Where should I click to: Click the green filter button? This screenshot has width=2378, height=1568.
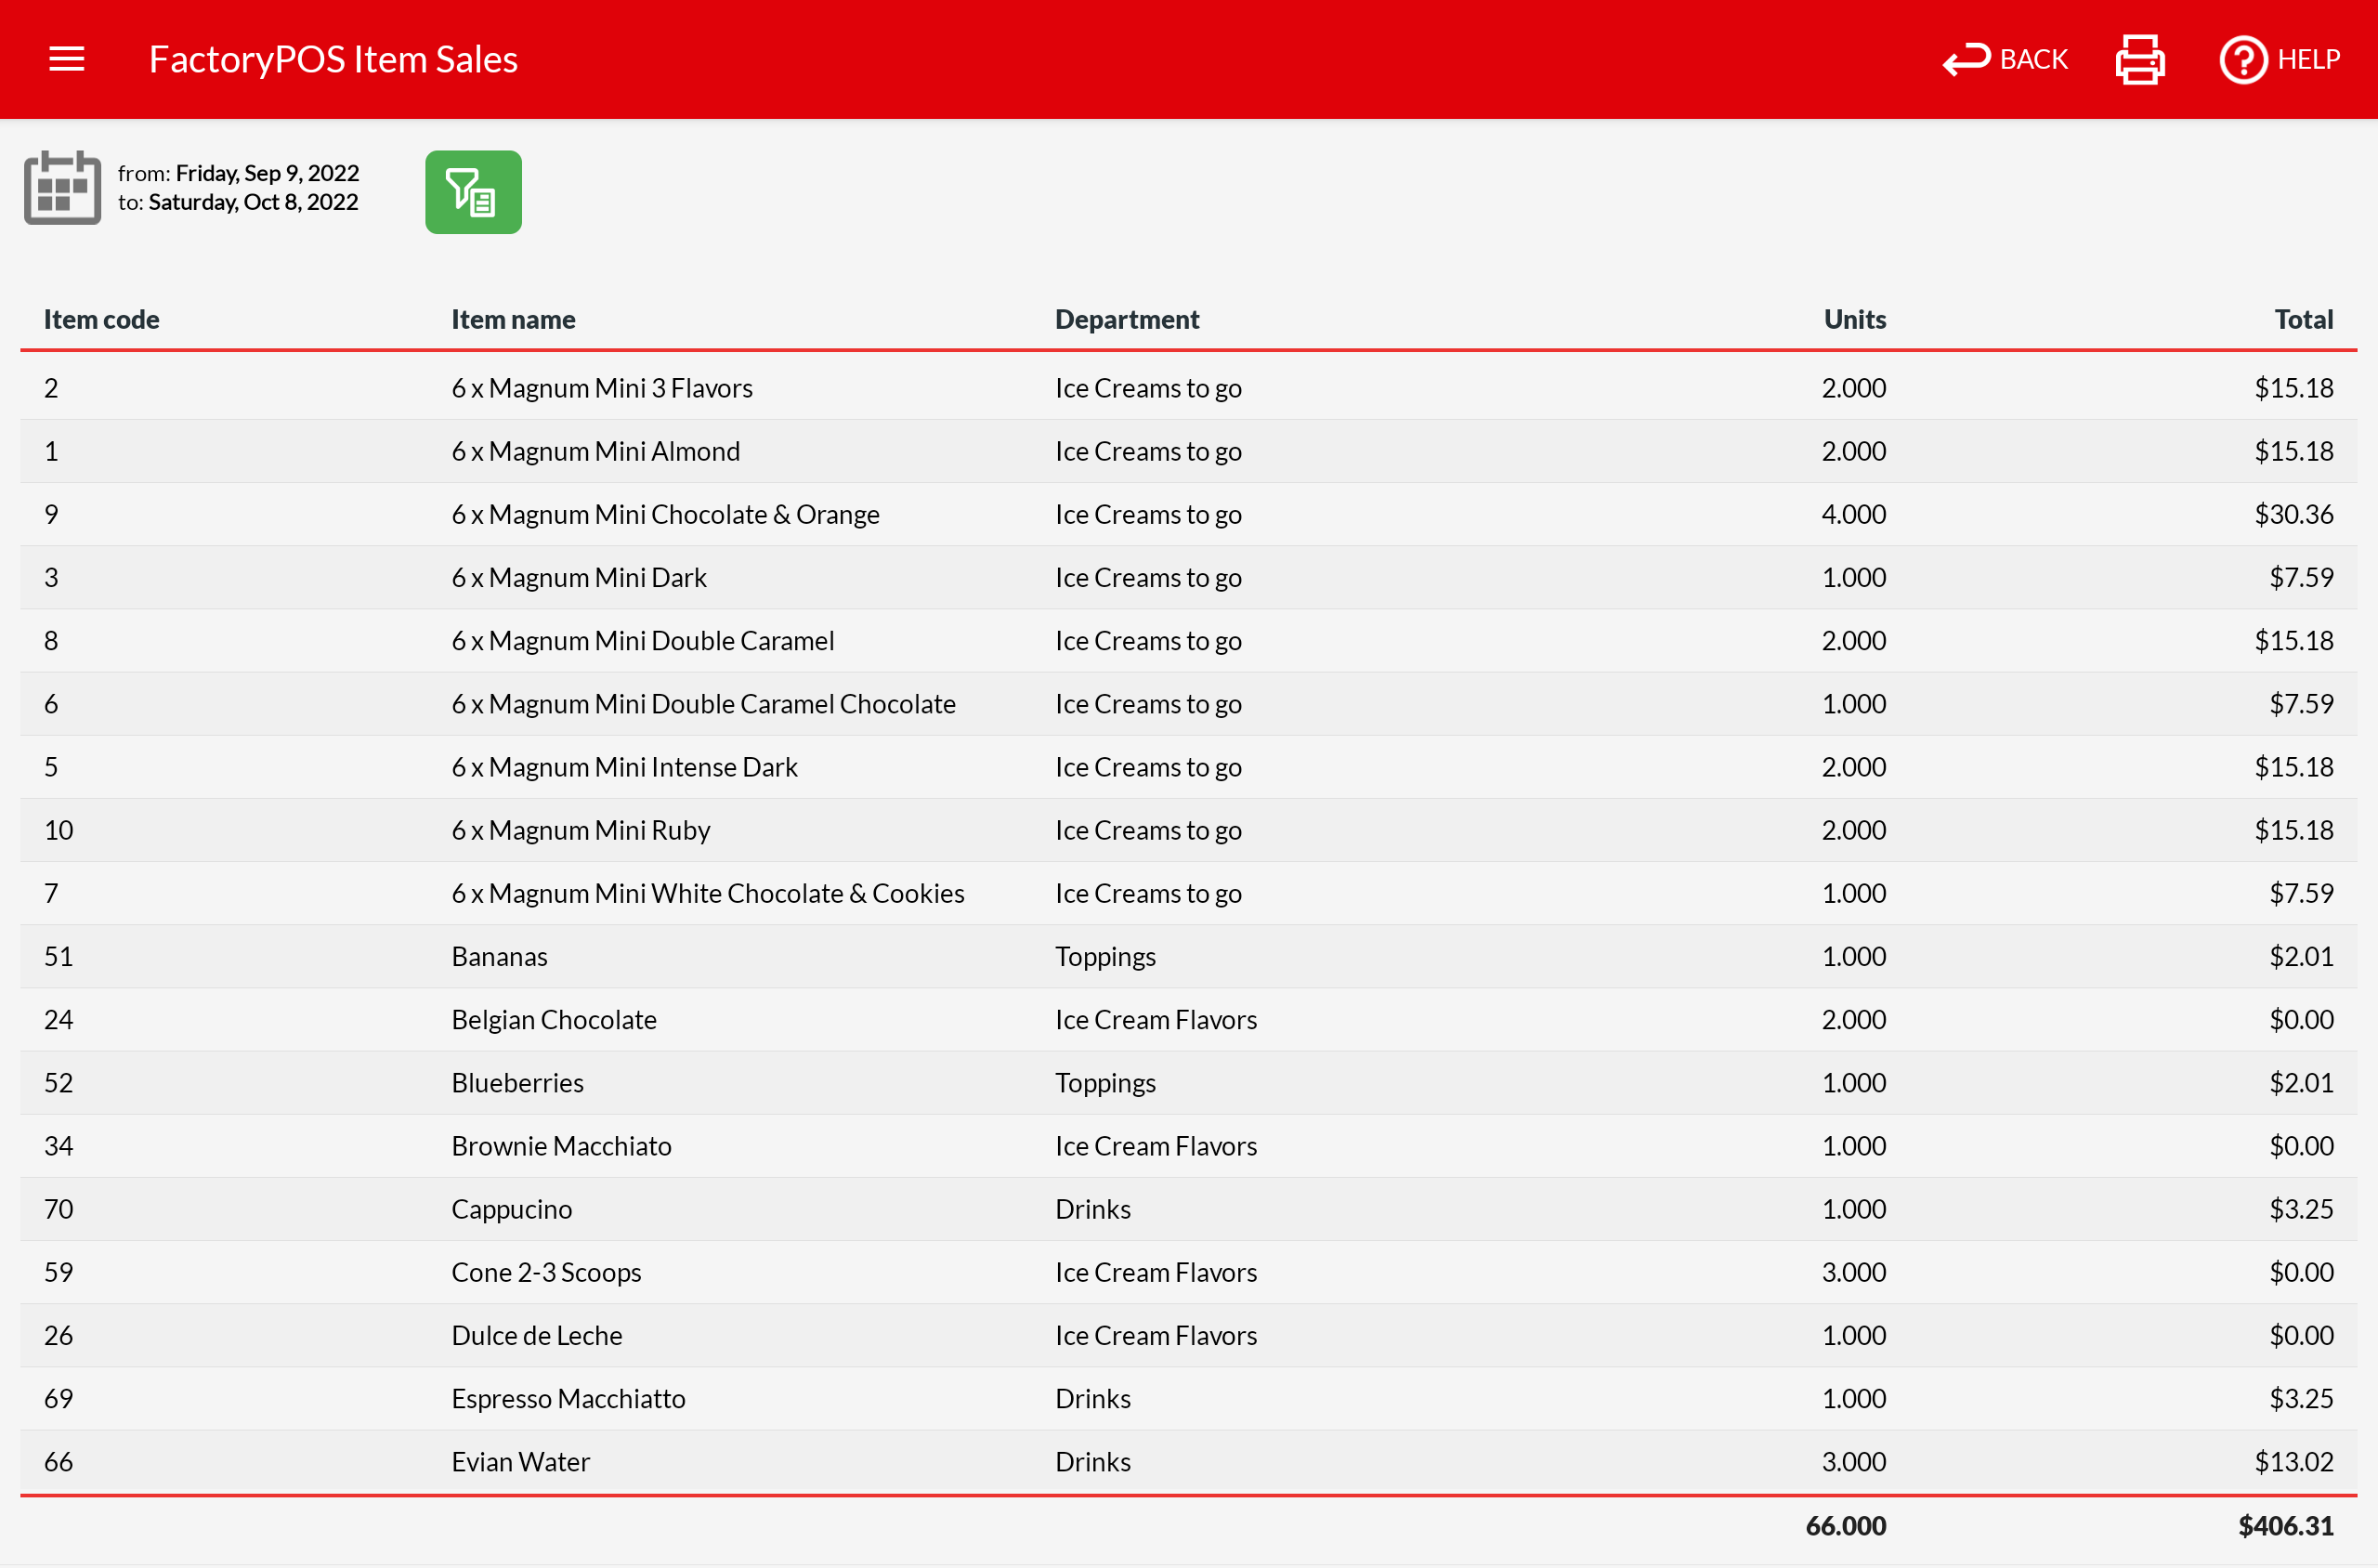pos(473,192)
